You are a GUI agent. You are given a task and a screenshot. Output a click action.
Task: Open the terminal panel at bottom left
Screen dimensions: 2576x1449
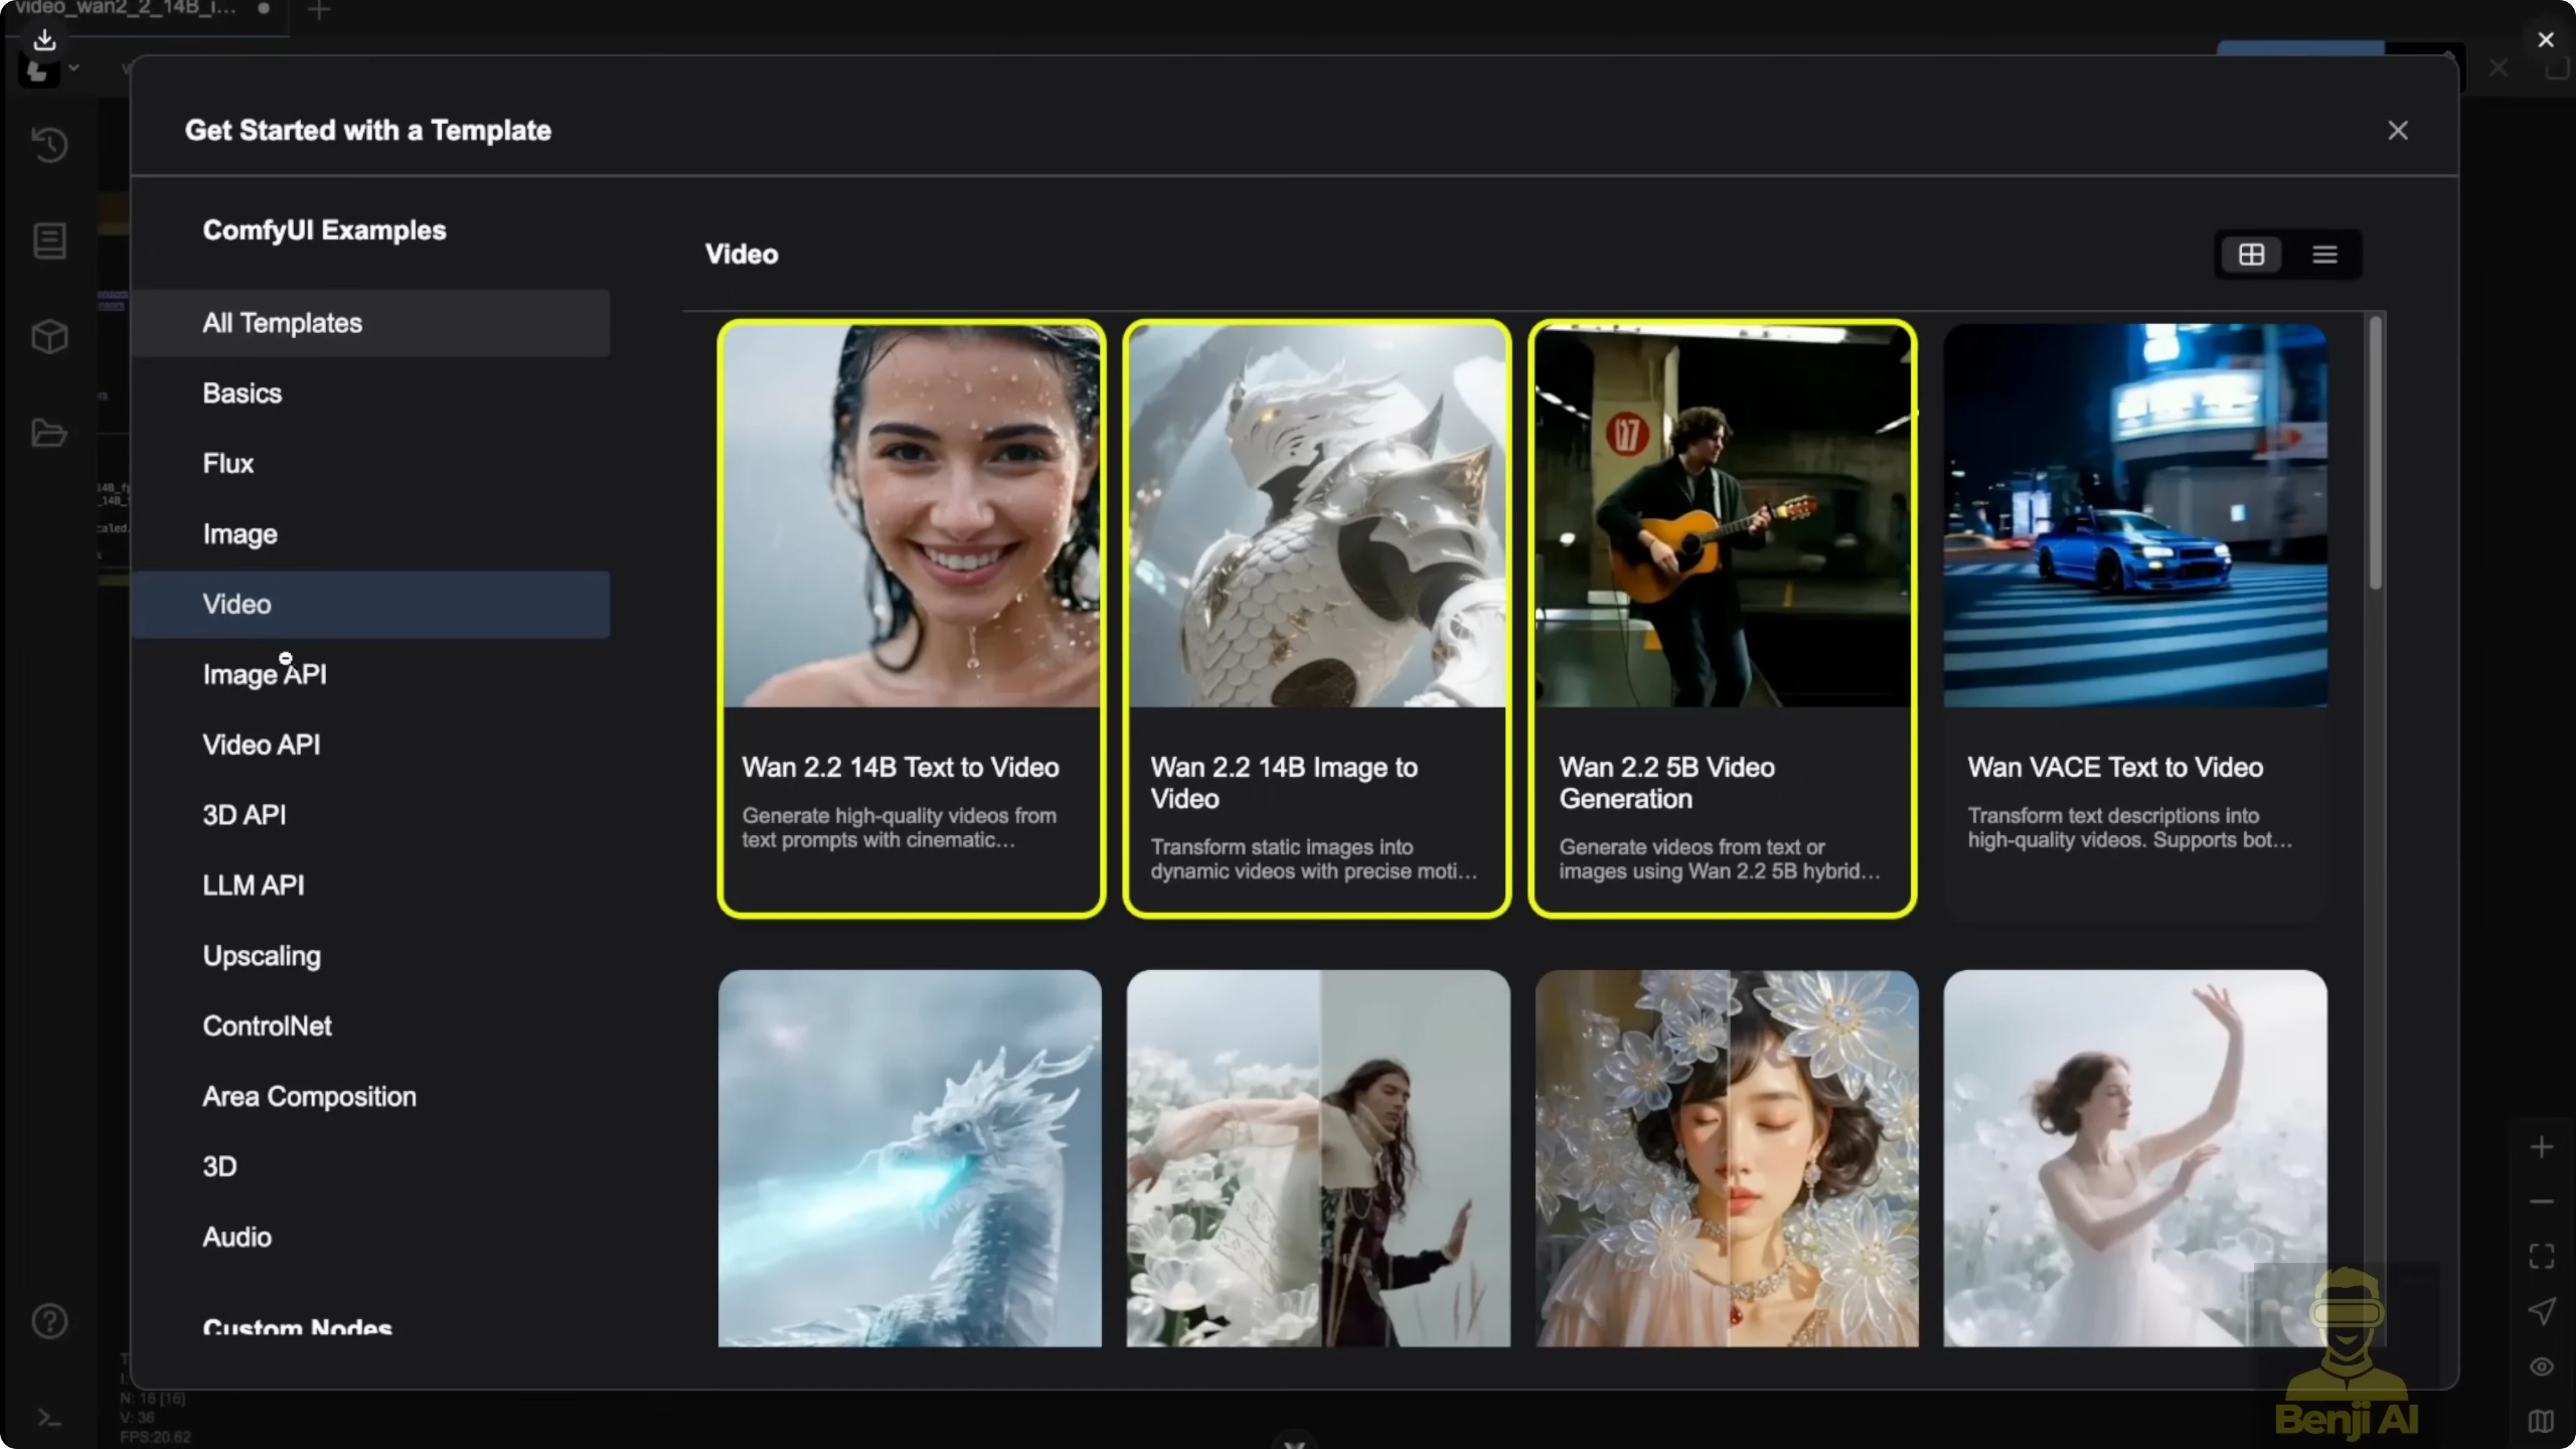pos(49,1418)
